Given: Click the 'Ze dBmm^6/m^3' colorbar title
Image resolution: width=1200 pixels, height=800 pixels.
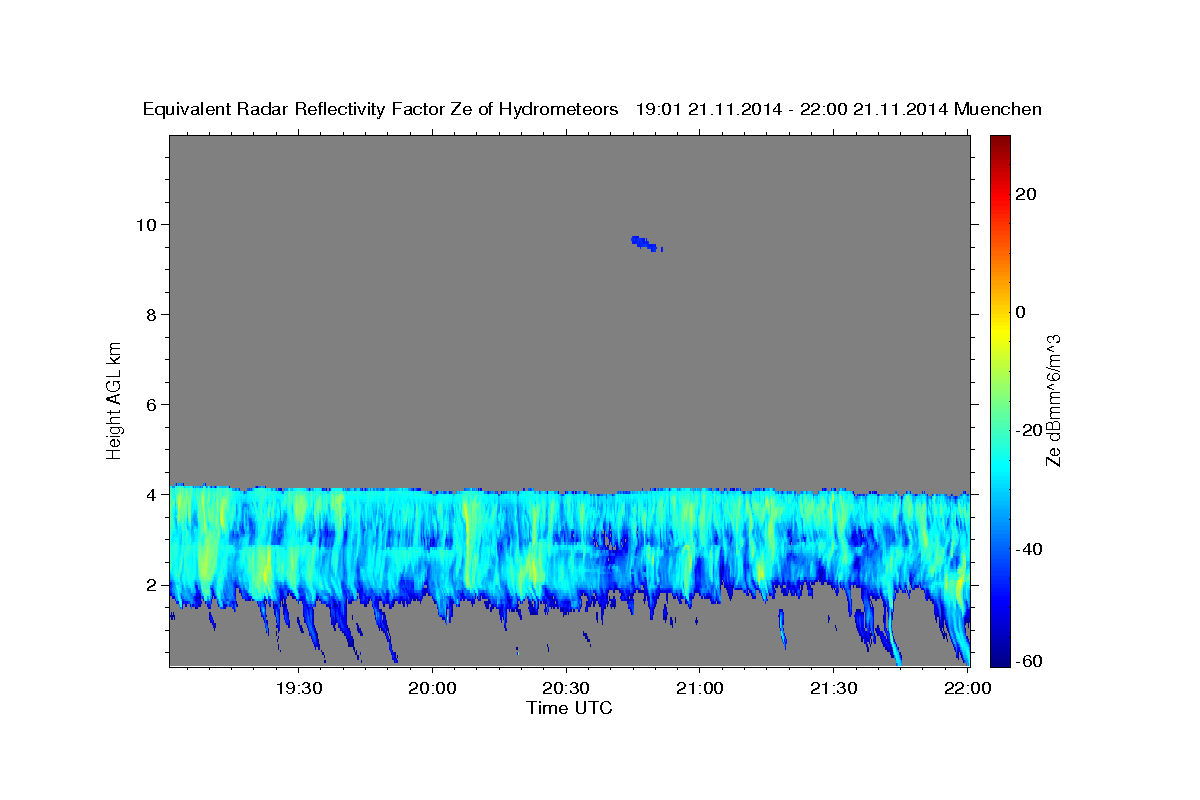Looking at the screenshot, I should coord(1053,400).
